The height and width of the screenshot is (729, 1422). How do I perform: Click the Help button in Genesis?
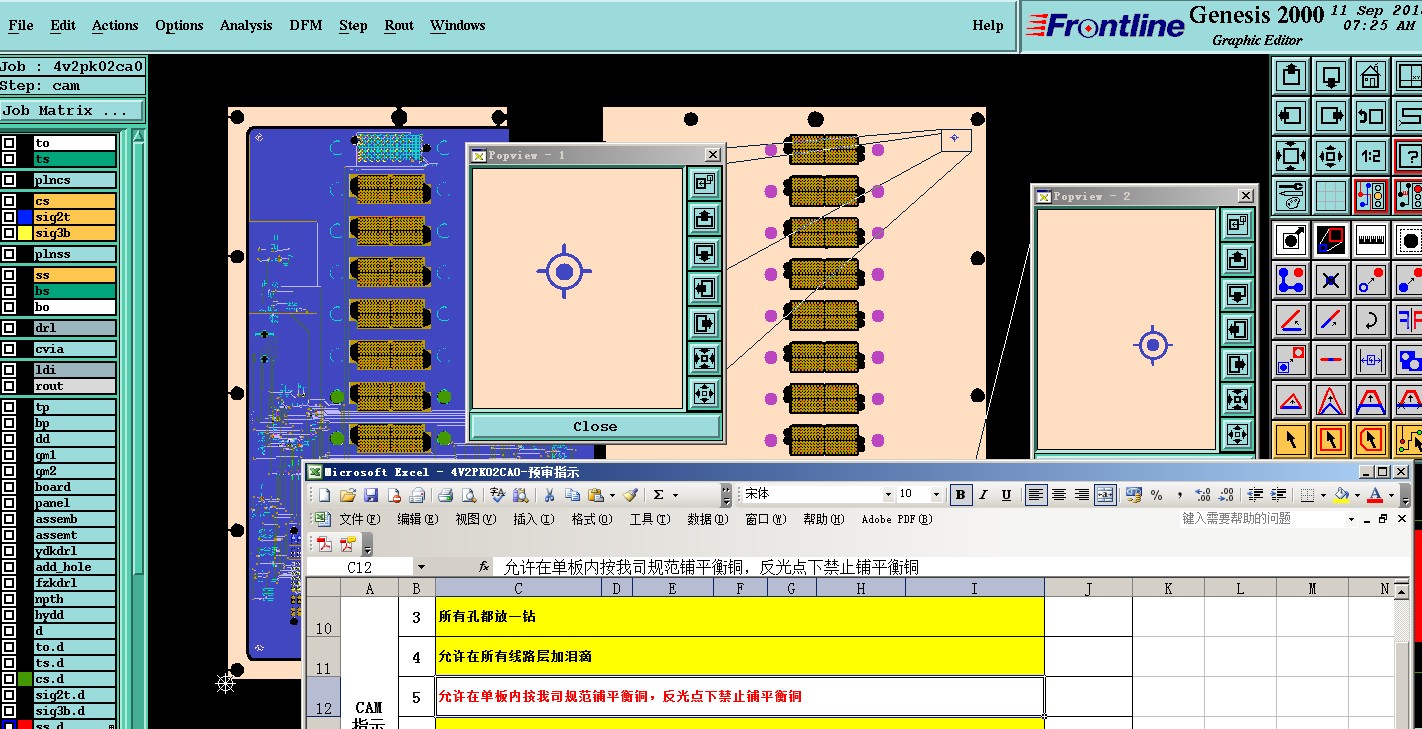pyautogui.click(x=988, y=25)
